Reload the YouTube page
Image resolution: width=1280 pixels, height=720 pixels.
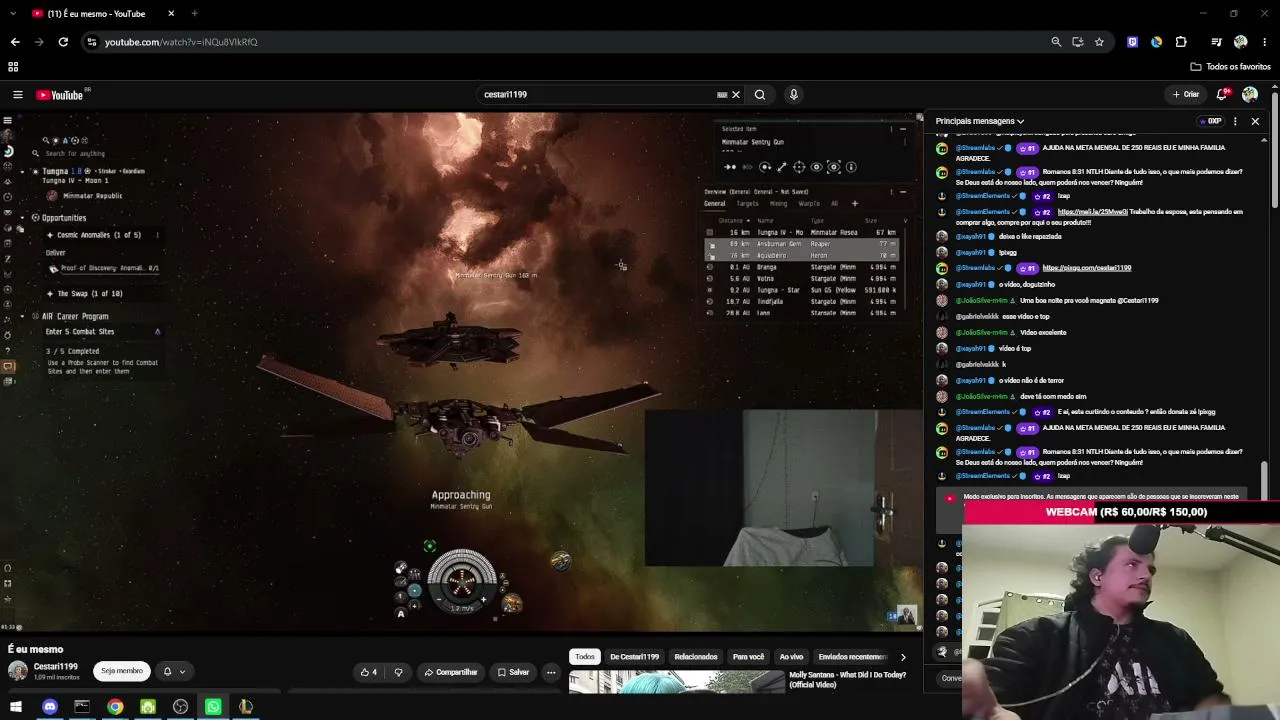tap(63, 42)
